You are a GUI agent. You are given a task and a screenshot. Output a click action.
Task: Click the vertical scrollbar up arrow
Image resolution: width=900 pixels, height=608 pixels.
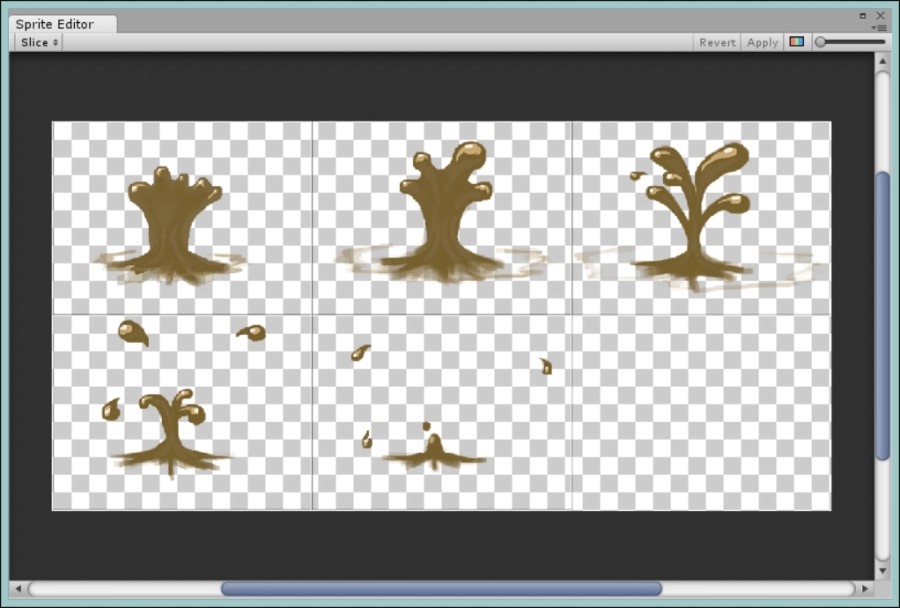pyautogui.click(x=883, y=61)
